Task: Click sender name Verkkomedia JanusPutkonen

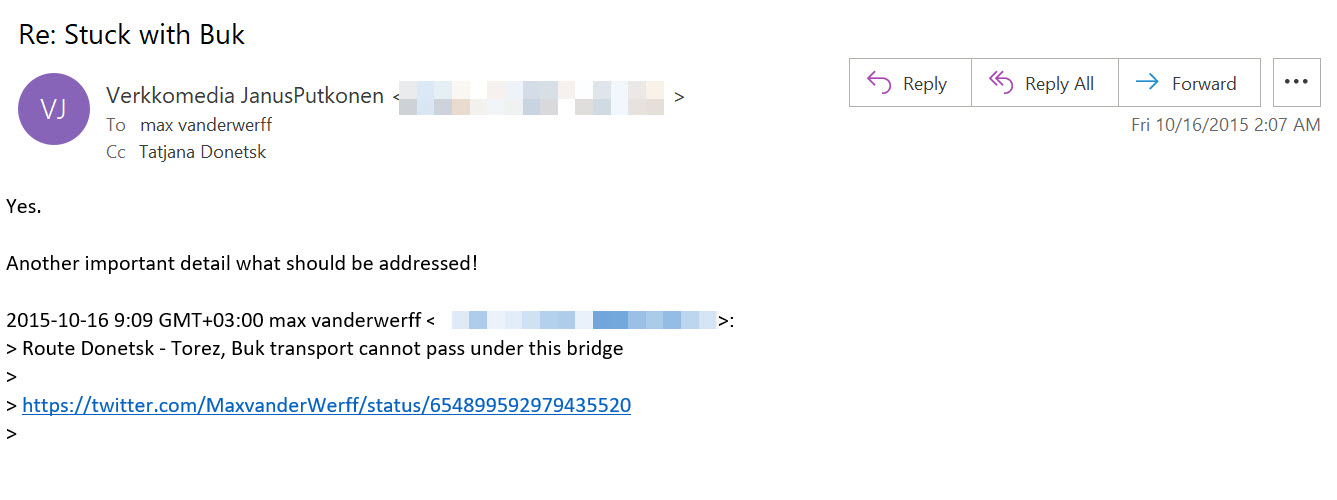Action: pyautogui.click(x=245, y=96)
